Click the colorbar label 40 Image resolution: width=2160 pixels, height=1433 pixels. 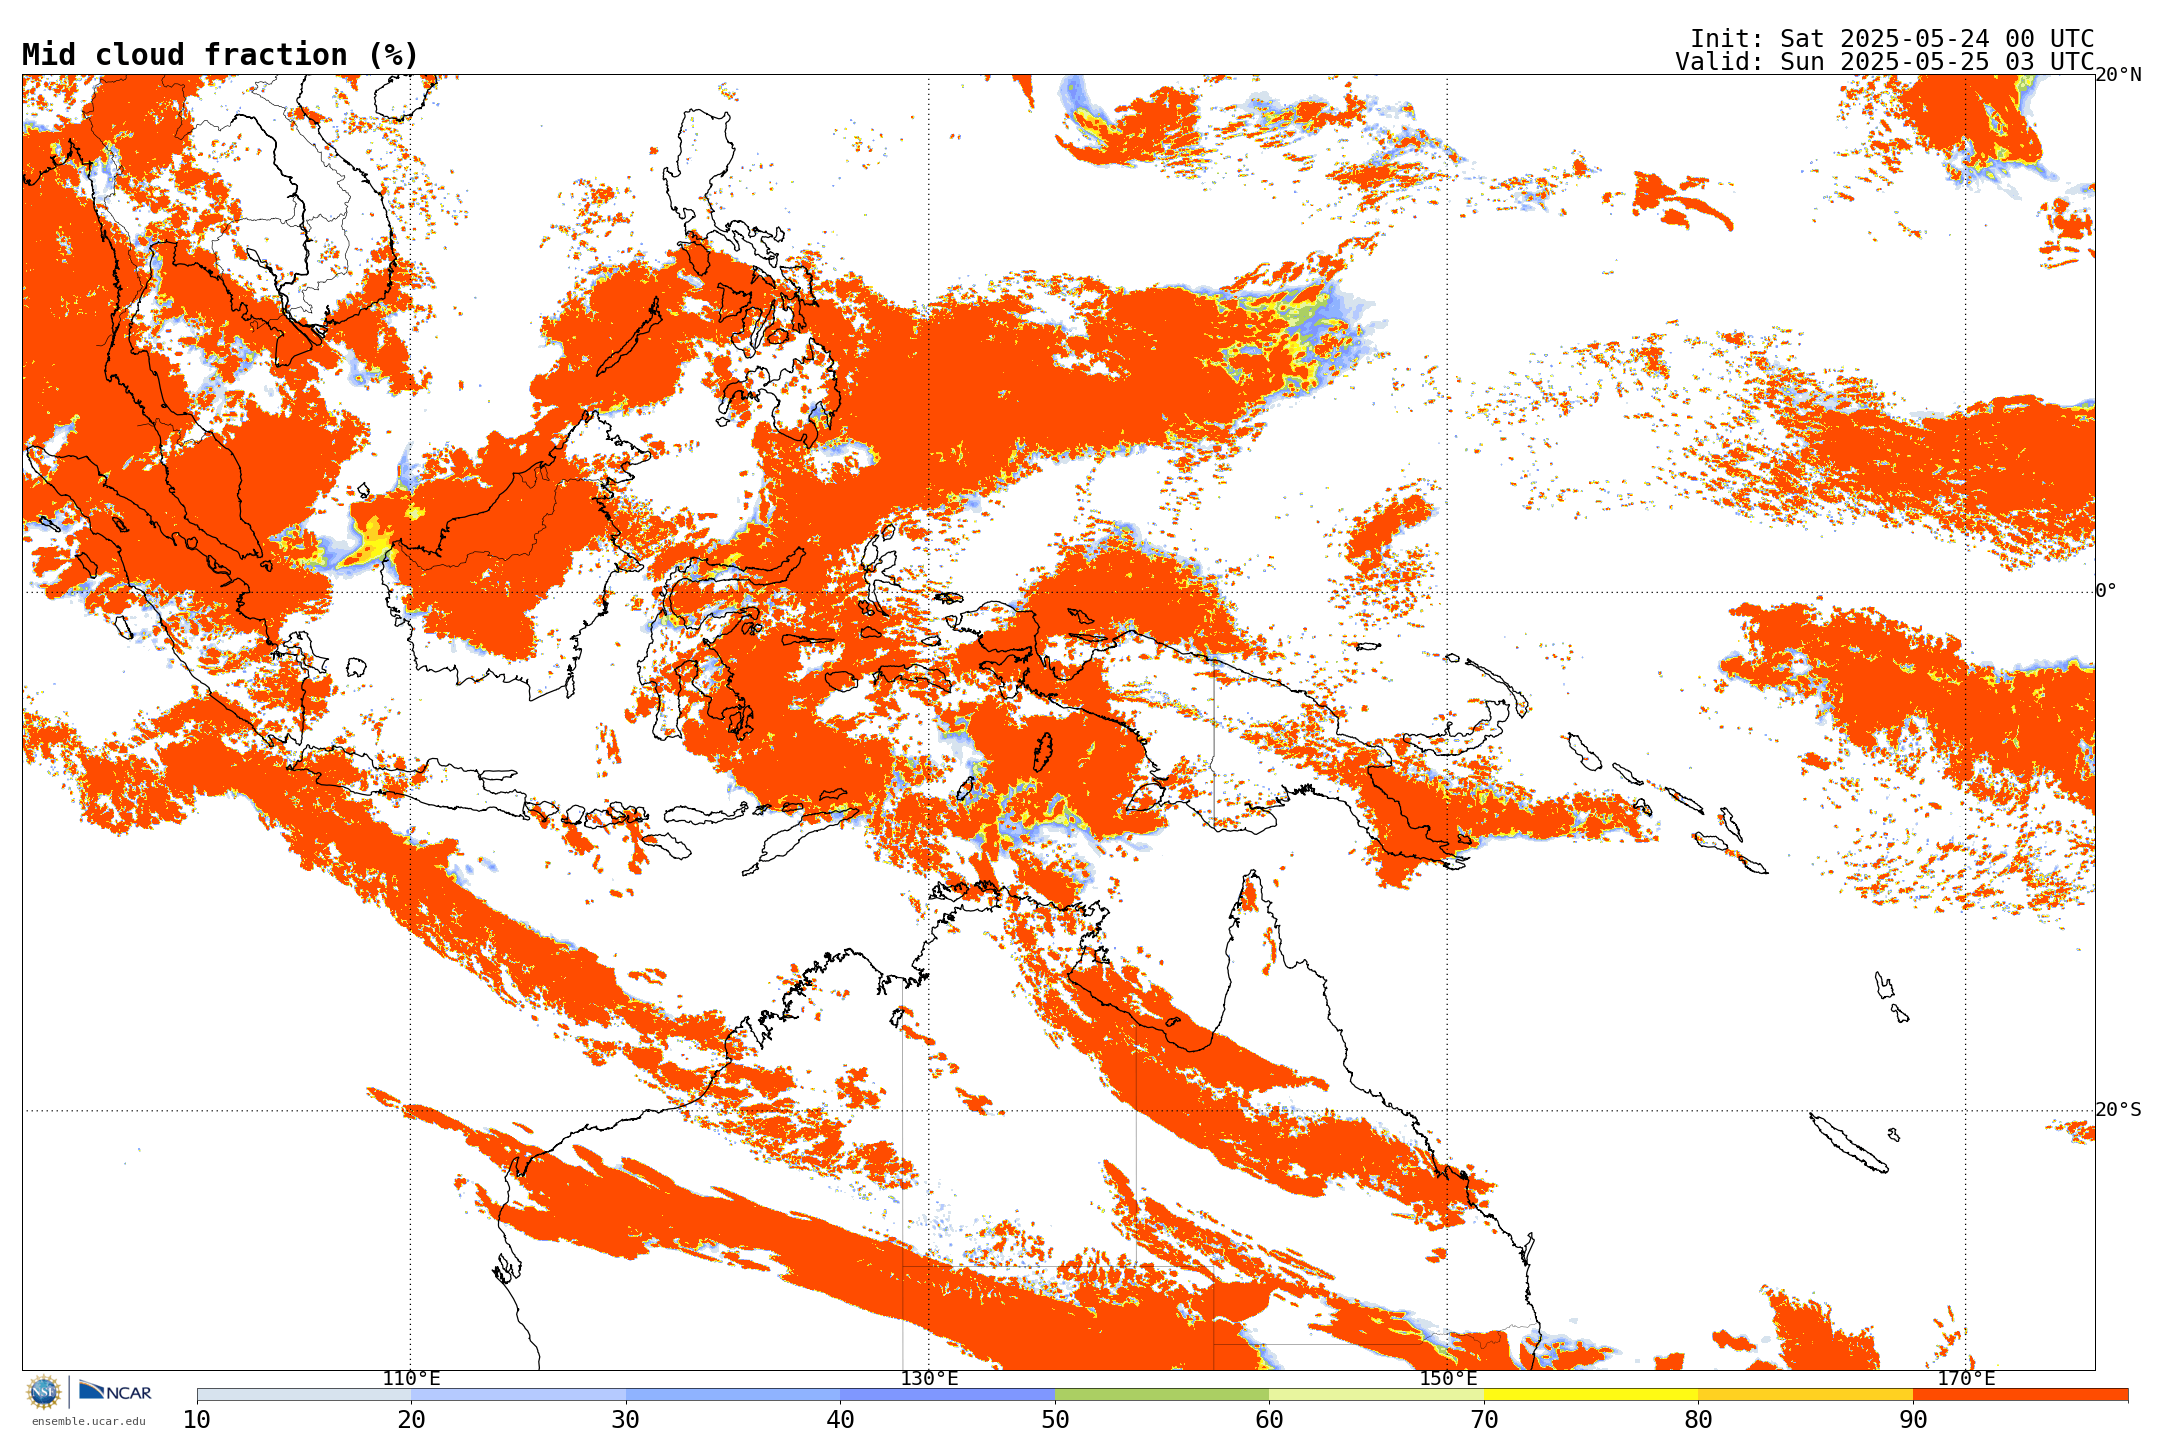(x=840, y=1419)
